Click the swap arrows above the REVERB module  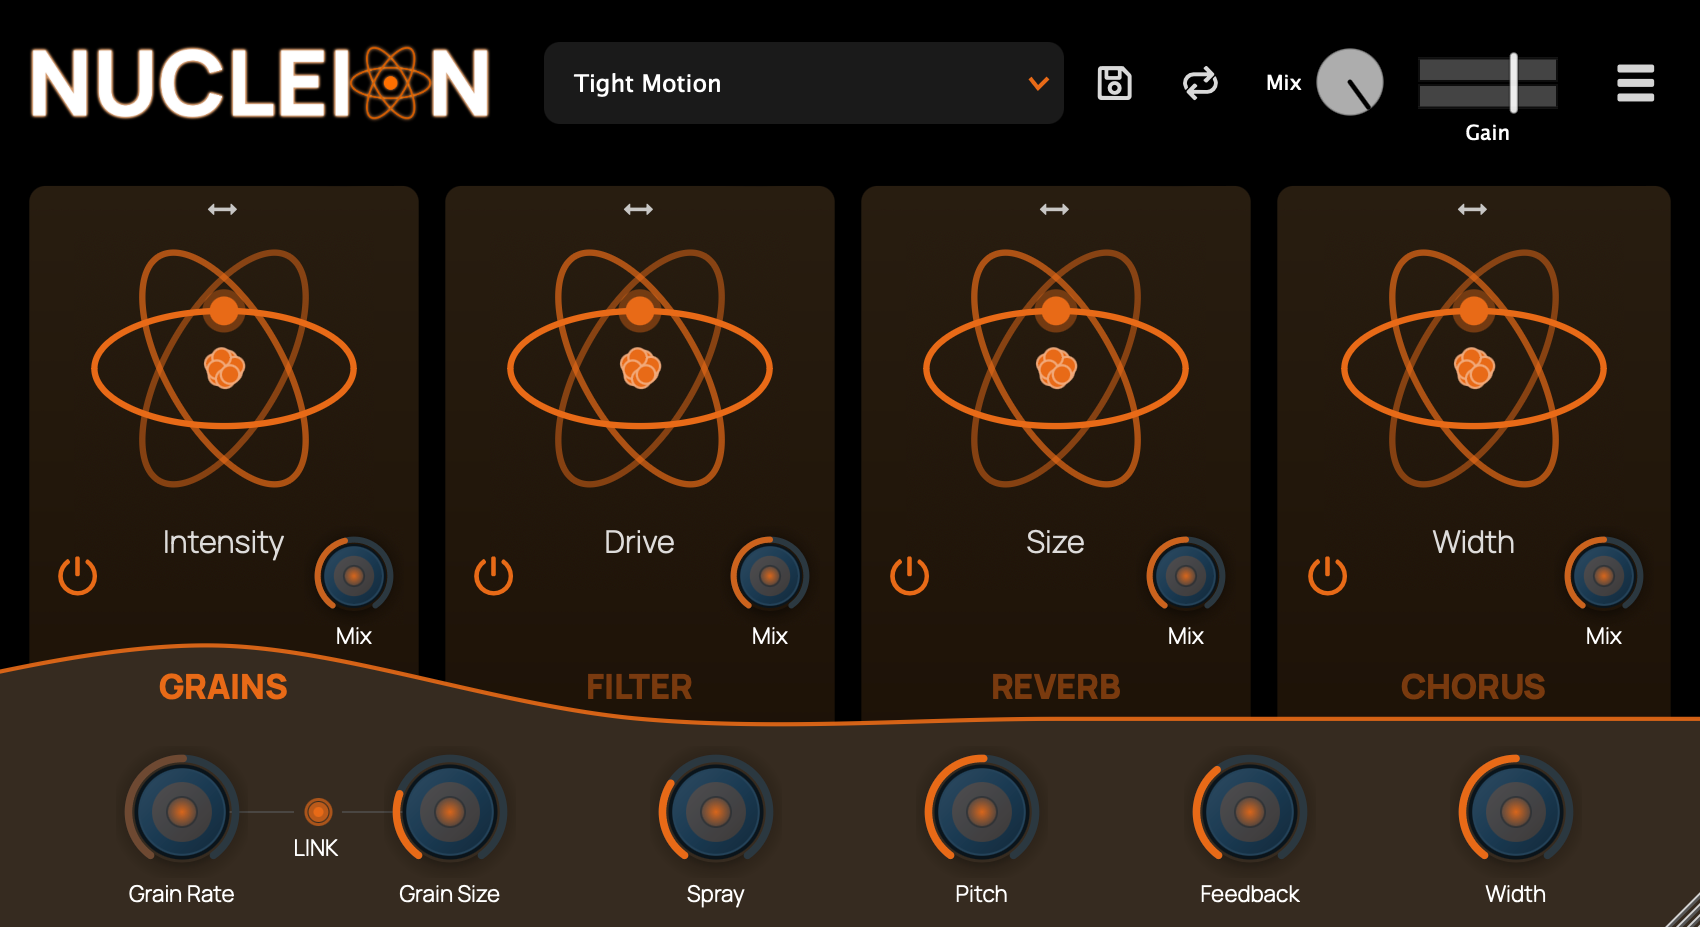coord(1055,209)
